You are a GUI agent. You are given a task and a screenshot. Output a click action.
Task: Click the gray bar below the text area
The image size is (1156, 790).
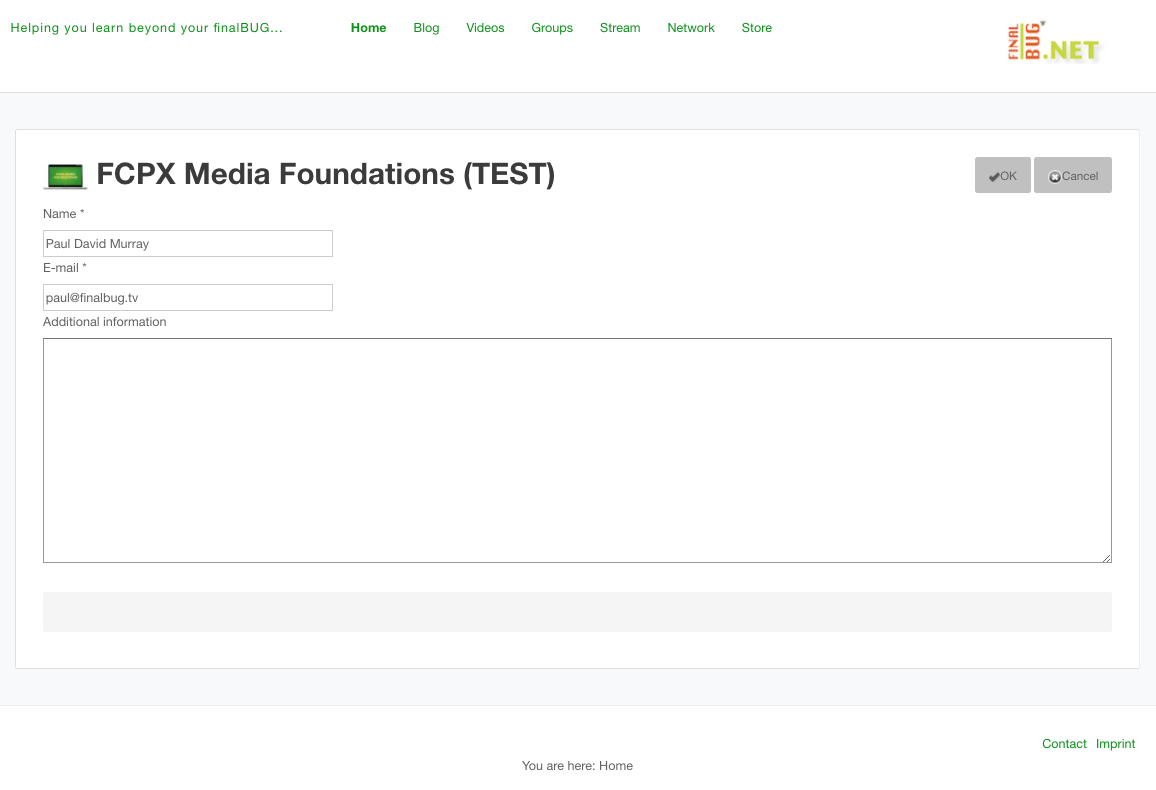pyautogui.click(x=577, y=612)
